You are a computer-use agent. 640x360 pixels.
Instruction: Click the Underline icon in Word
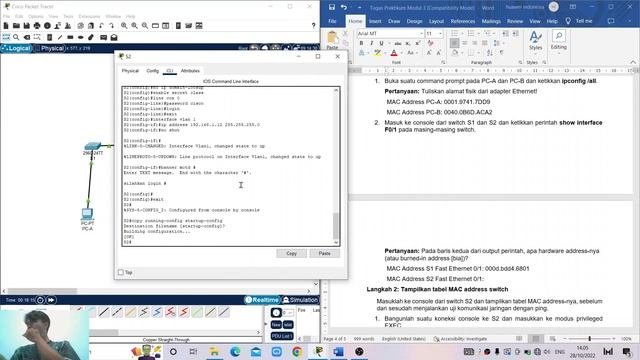click(381, 43)
